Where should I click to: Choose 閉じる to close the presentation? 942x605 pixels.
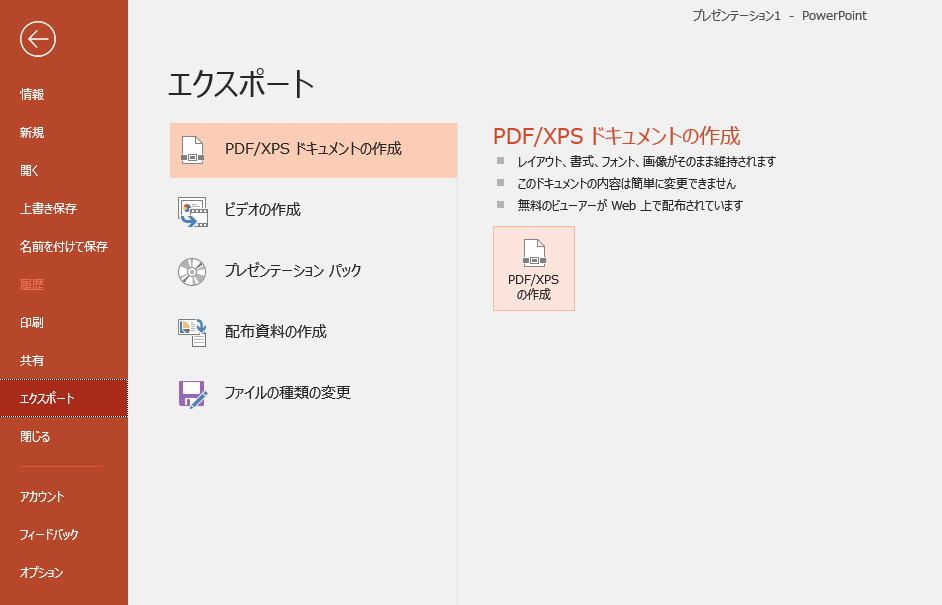(x=35, y=437)
